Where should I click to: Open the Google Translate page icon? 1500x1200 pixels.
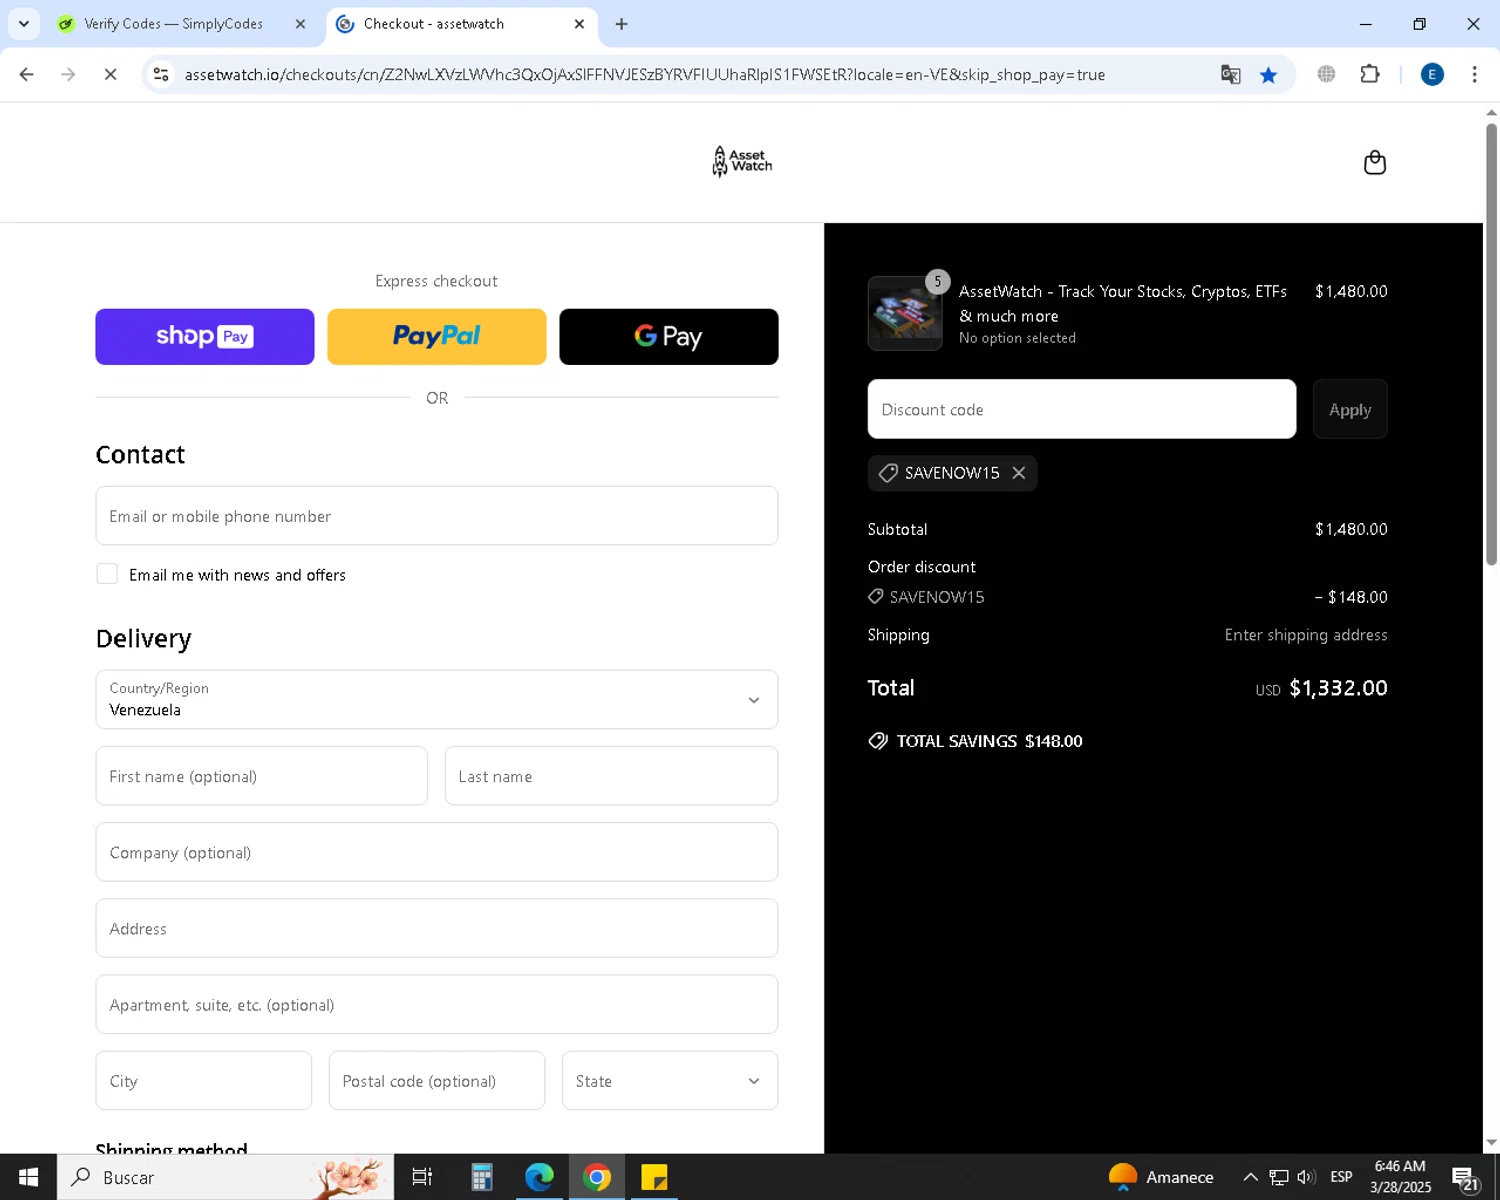click(x=1230, y=75)
